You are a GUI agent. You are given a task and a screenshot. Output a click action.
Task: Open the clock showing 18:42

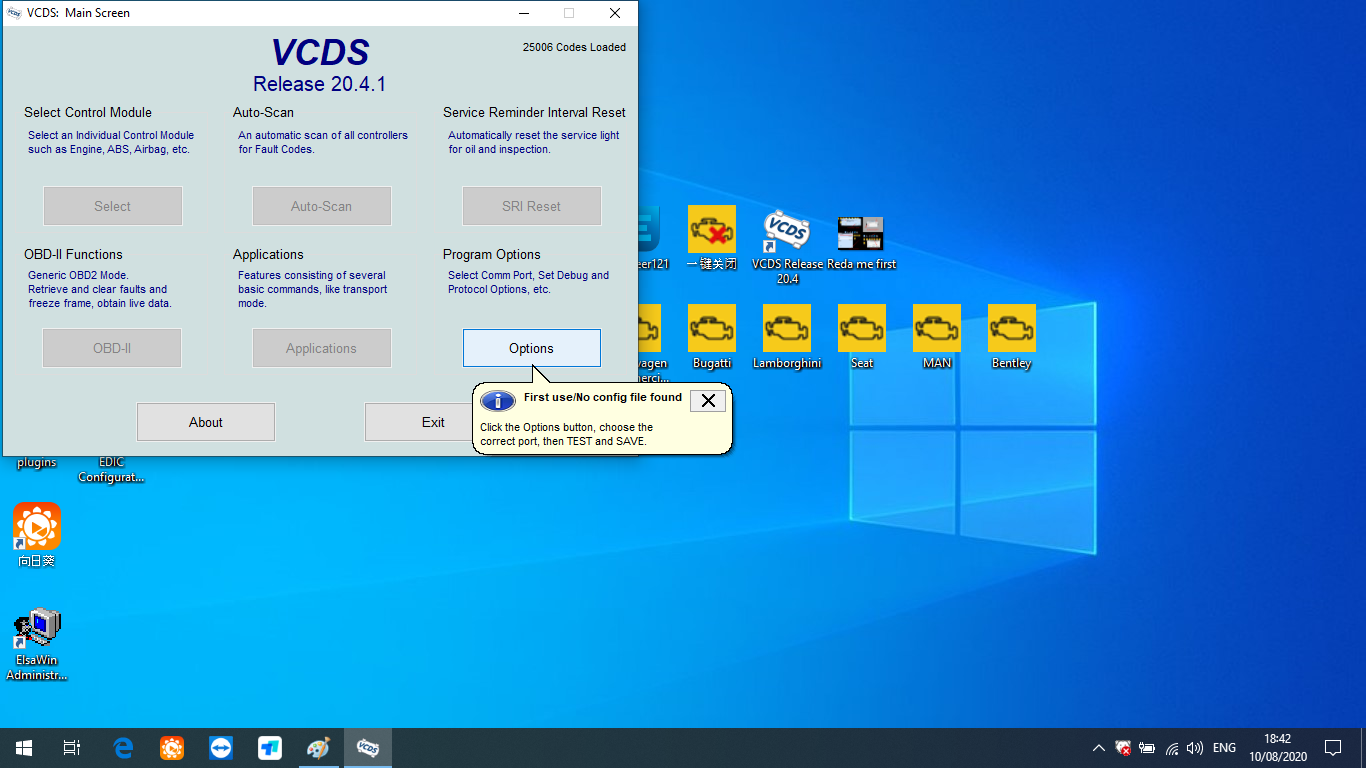[x=1277, y=748]
